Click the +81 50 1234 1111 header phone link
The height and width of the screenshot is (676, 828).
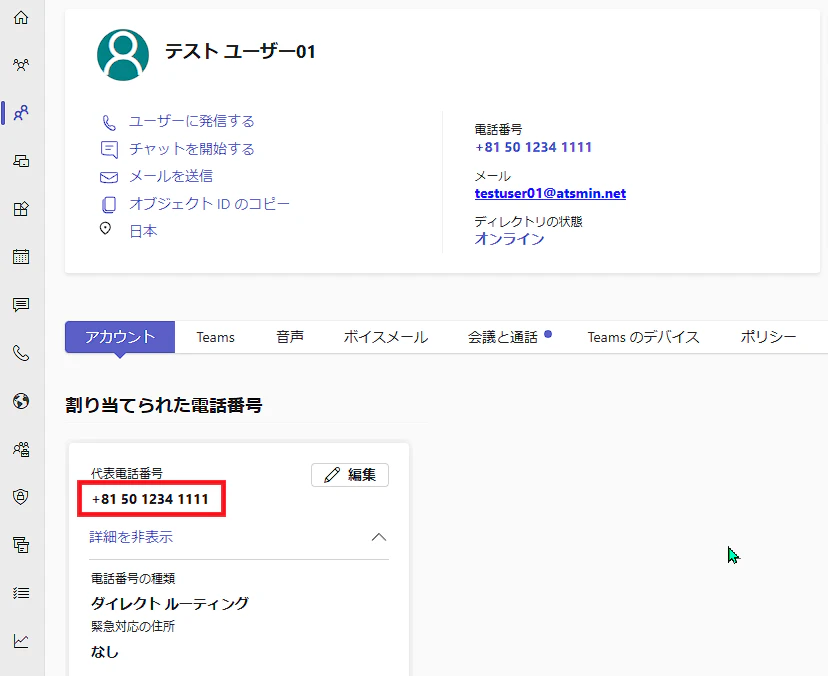[533, 147]
